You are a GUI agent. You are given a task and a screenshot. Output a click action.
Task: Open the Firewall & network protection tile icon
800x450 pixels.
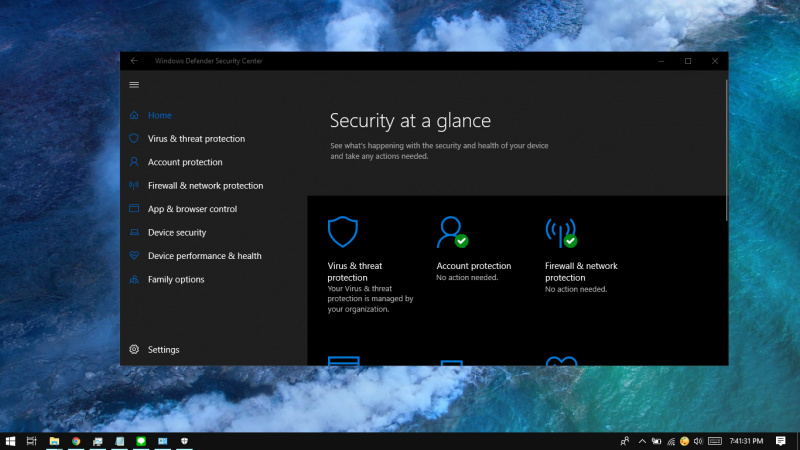(560, 232)
